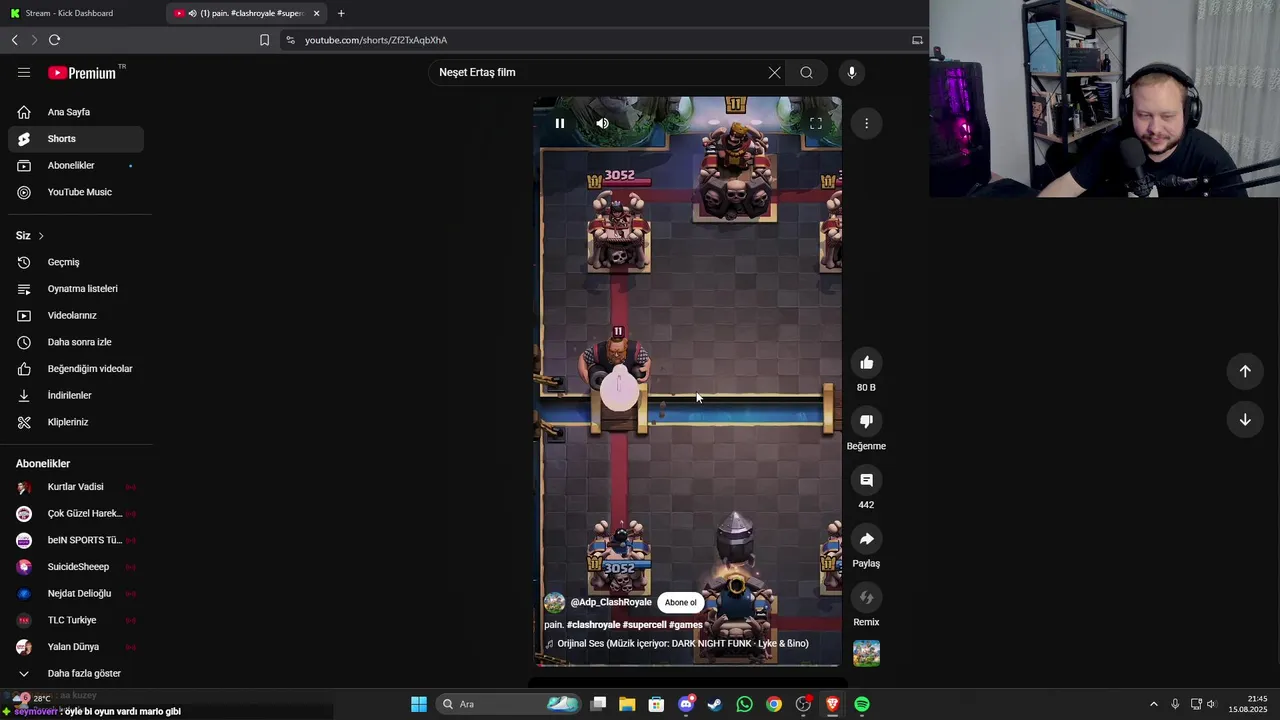The image size is (1280, 720).
Task: Open Daha sonra izle list
Action: (76, 342)
